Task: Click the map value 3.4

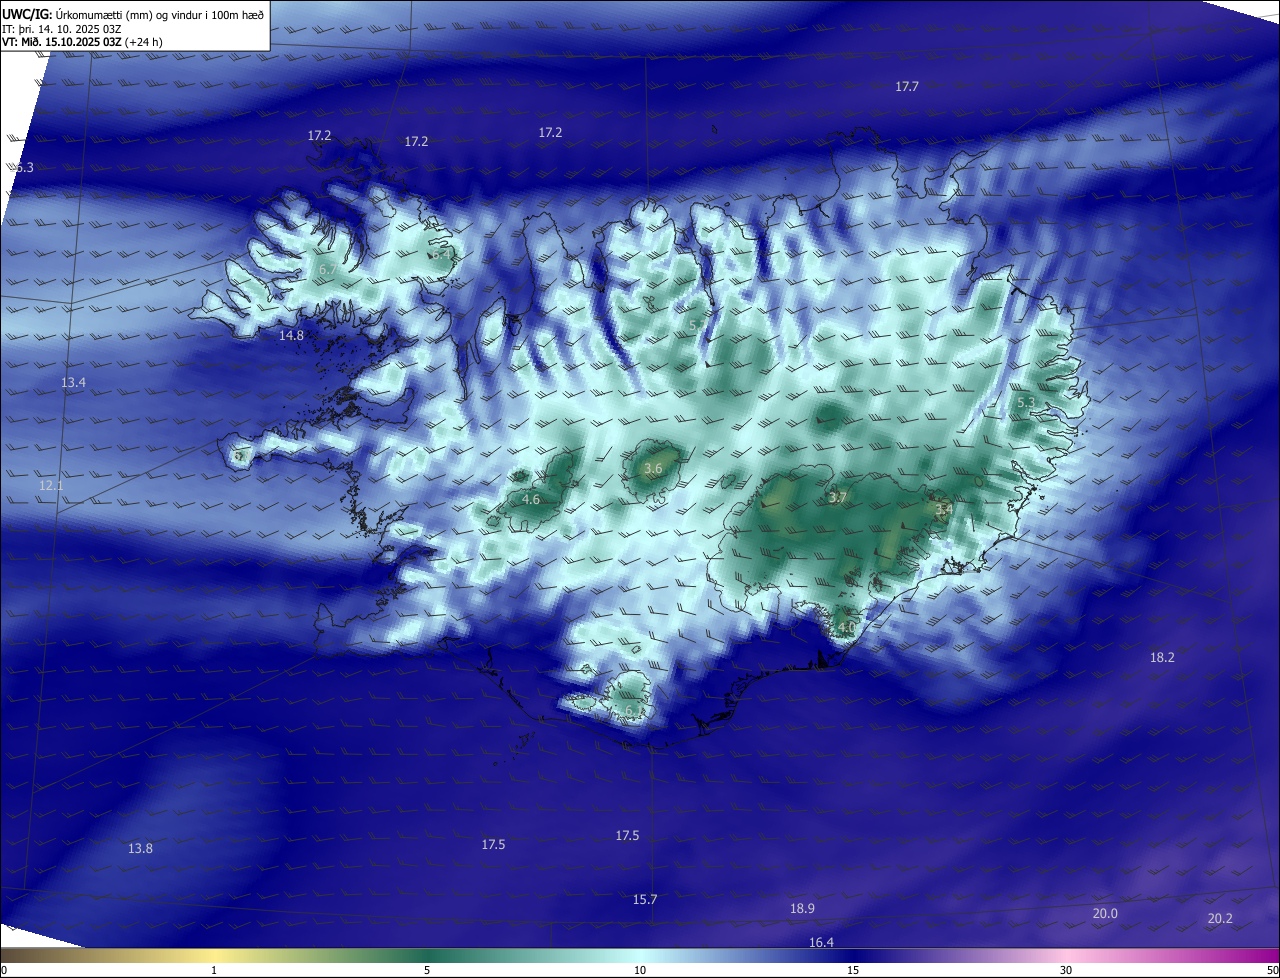Action: (943, 510)
